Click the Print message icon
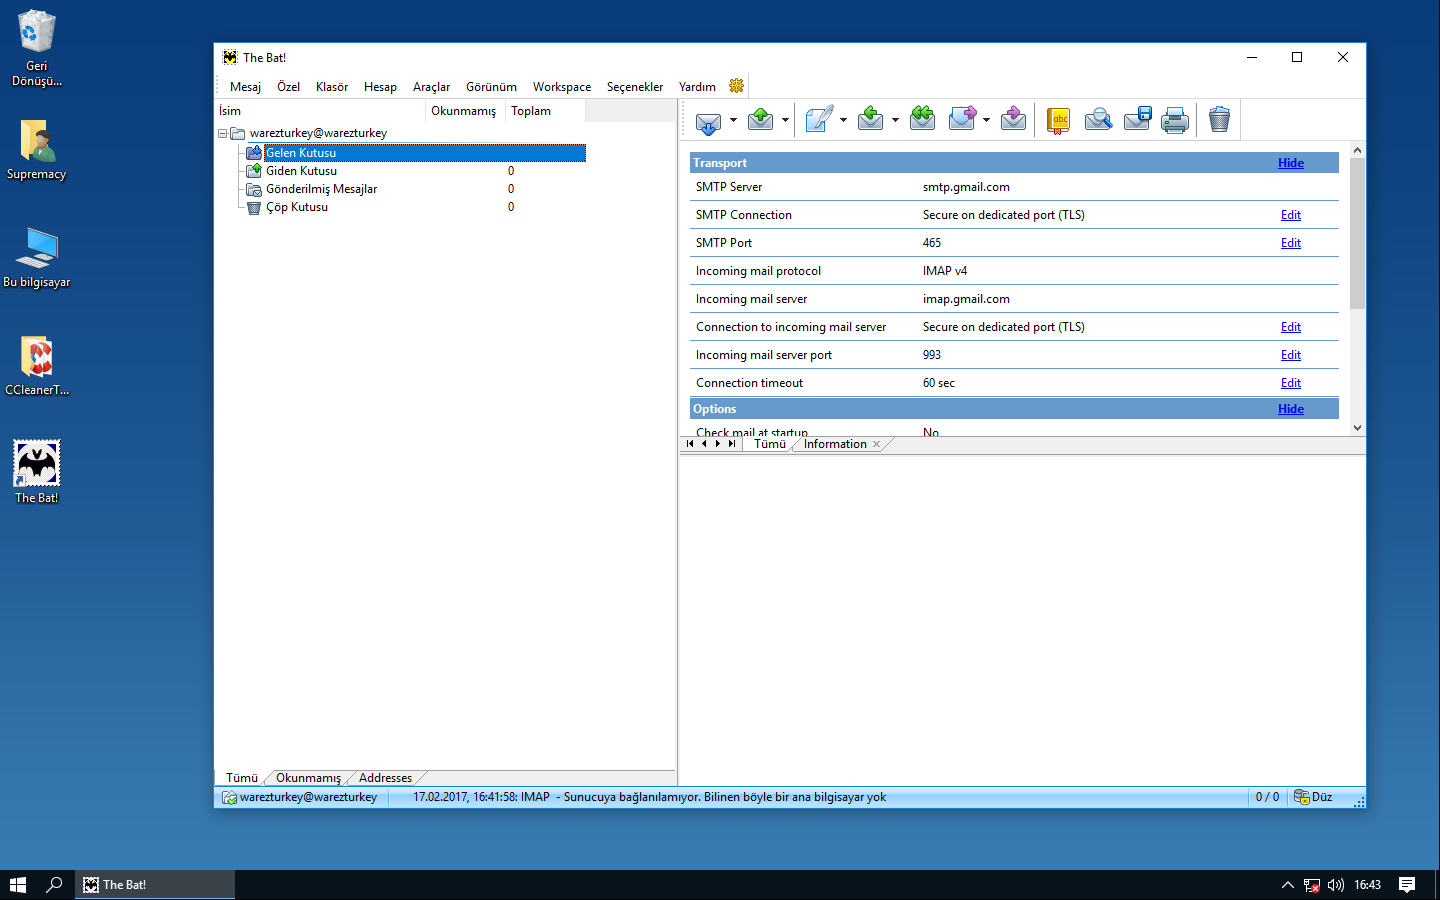Image resolution: width=1440 pixels, height=900 pixels. click(x=1175, y=120)
